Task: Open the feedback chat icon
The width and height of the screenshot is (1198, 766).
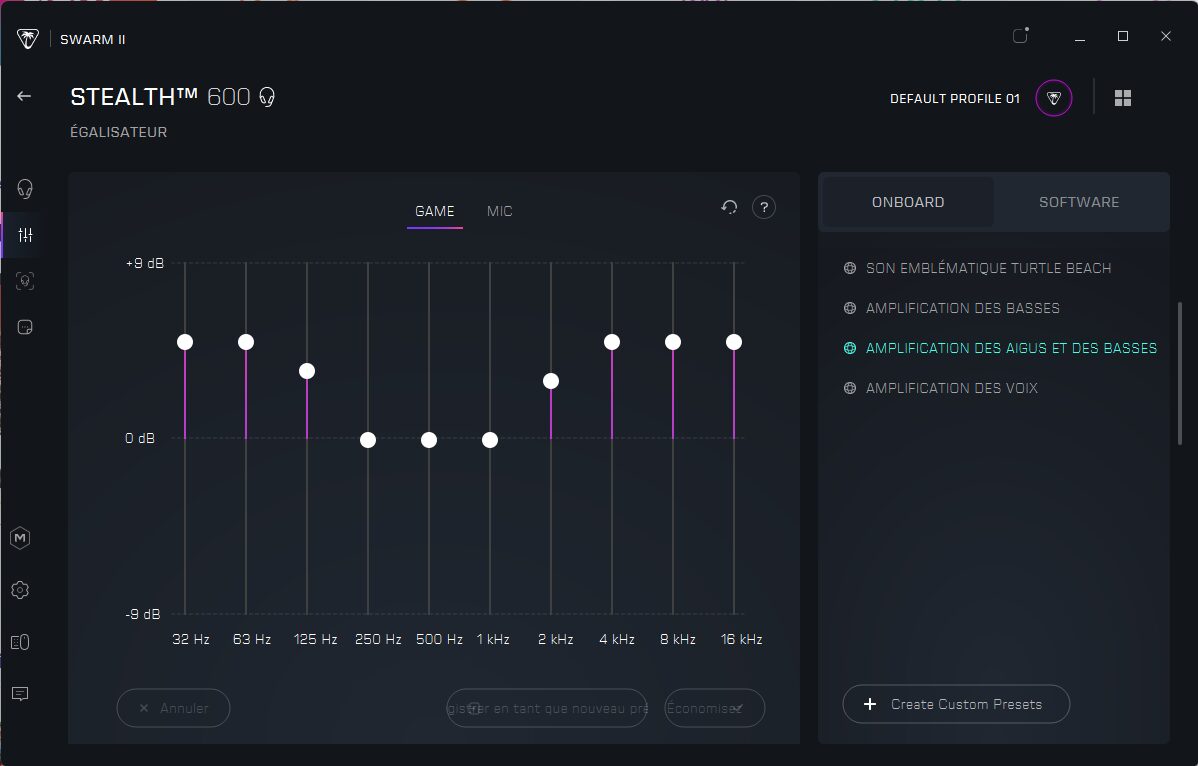Action: 20,694
